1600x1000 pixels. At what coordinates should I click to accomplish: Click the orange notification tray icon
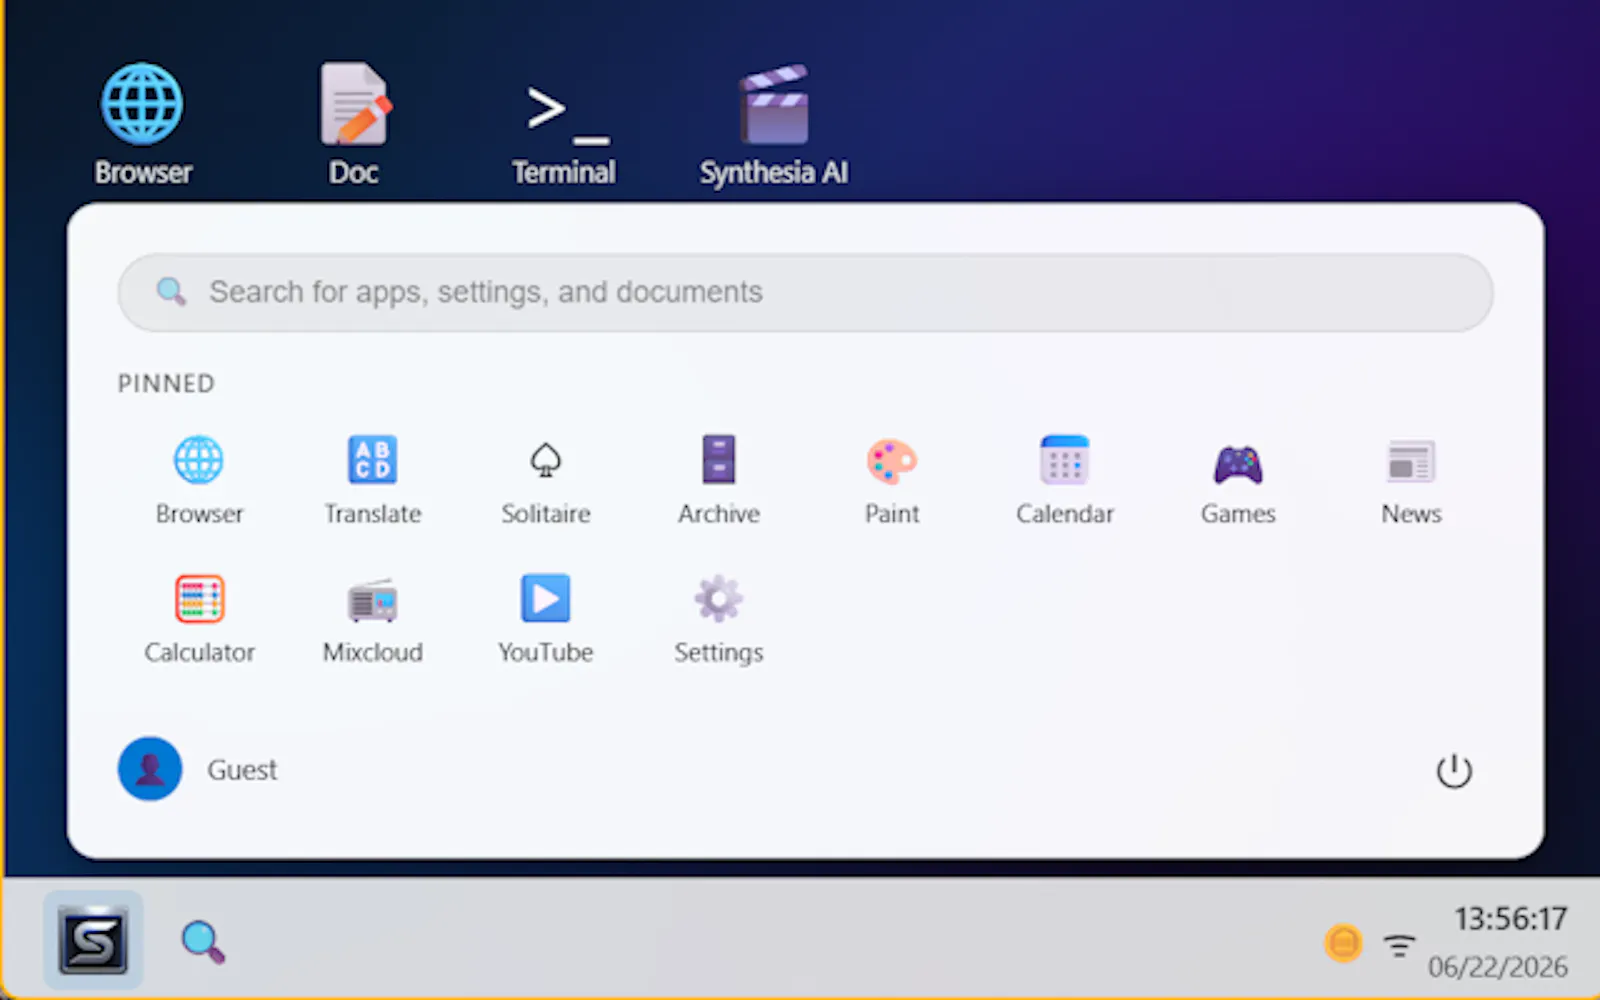[1343, 943]
